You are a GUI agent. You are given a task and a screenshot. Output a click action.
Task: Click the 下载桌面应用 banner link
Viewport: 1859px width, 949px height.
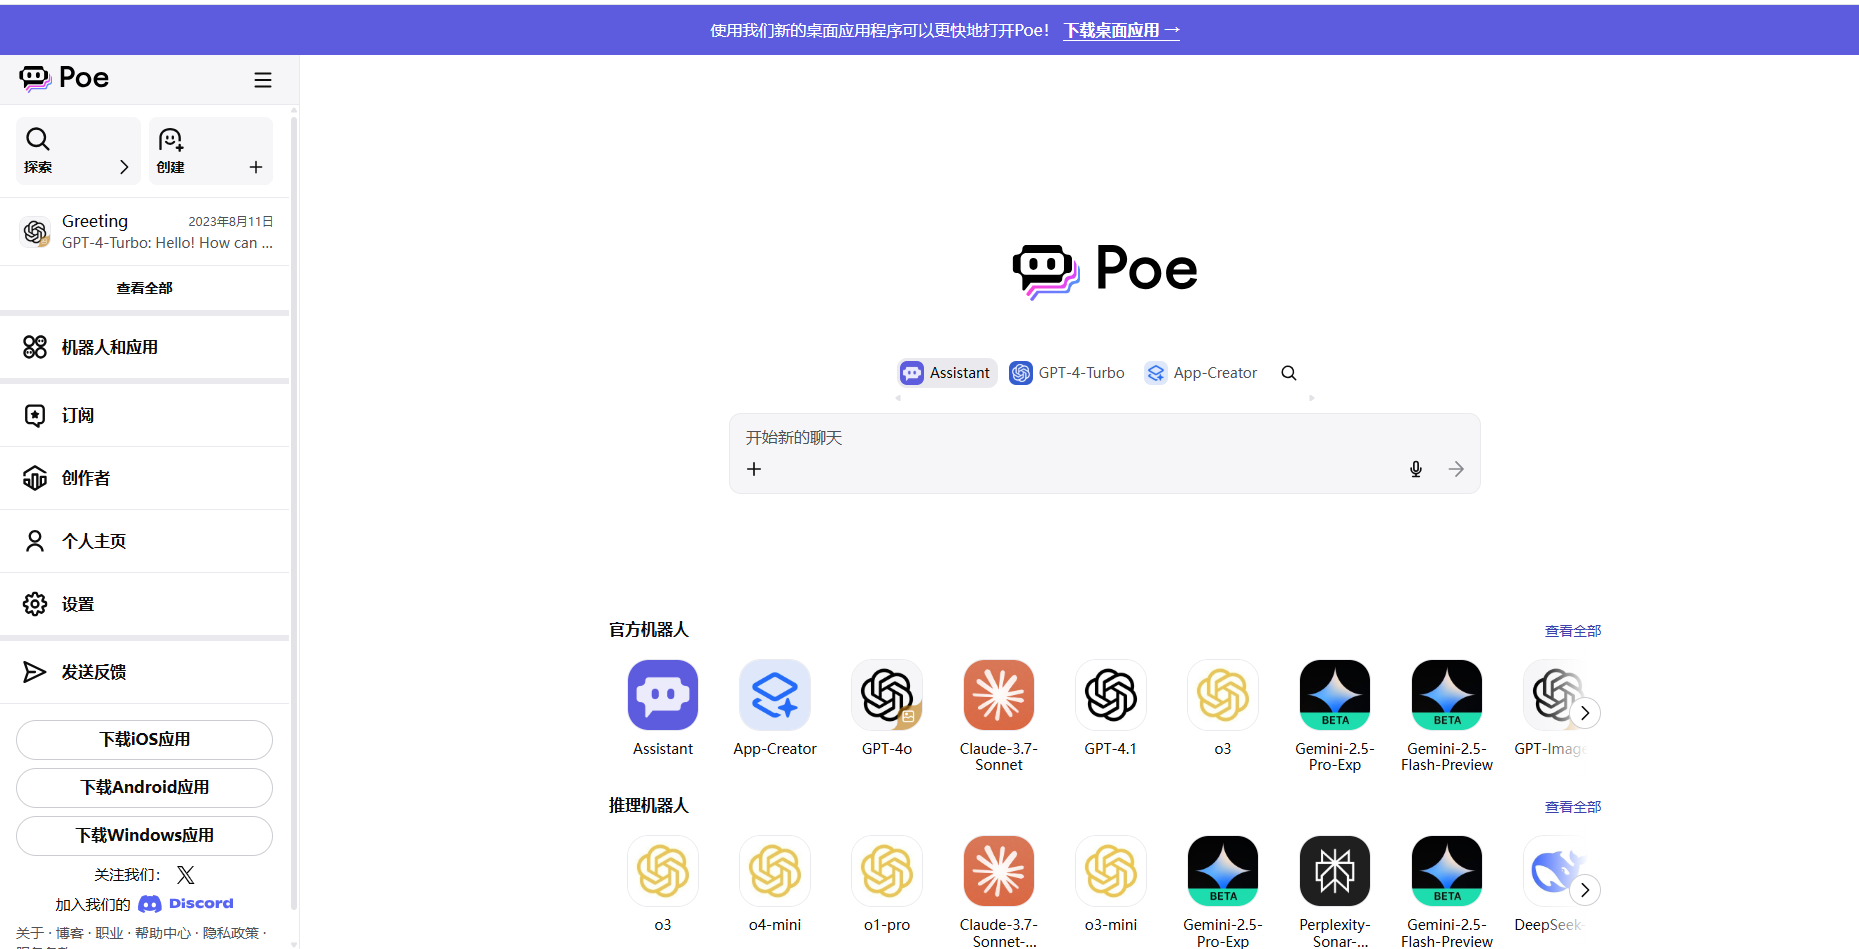tap(1122, 31)
